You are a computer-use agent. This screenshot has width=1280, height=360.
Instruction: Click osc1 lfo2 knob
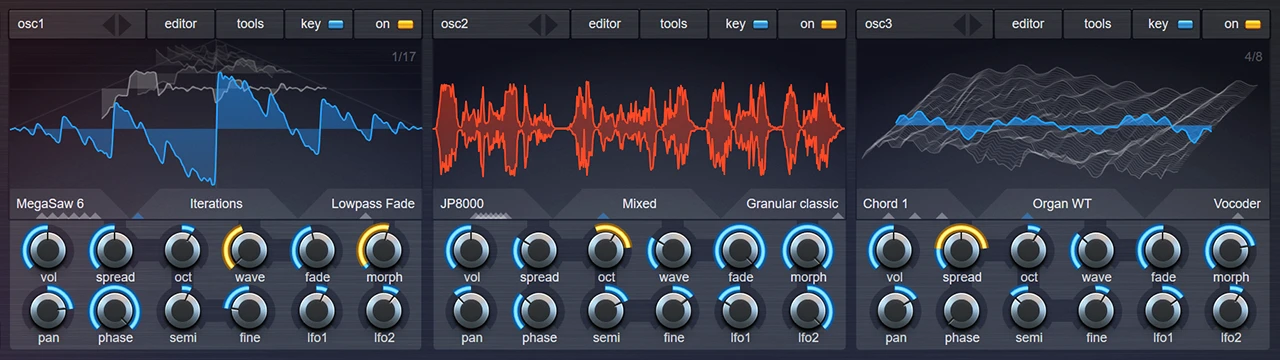click(384, 311)
